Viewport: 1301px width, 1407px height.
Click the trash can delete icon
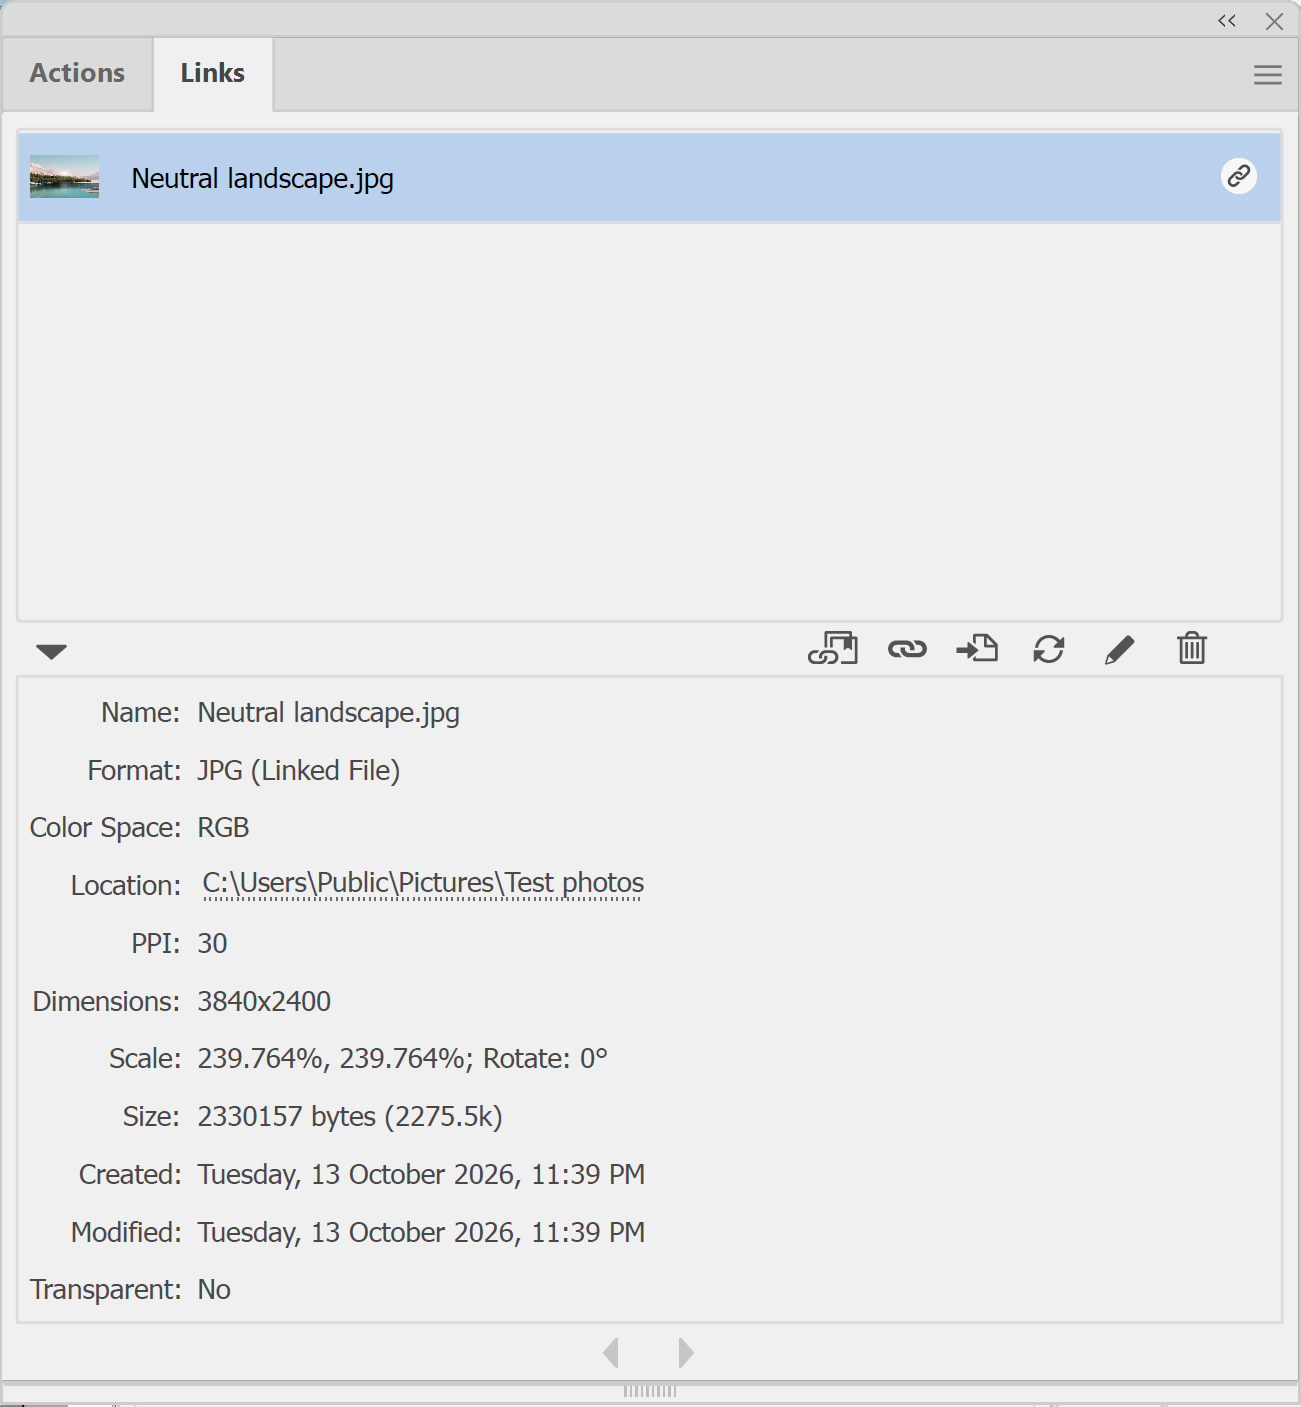coord(1192,648)
